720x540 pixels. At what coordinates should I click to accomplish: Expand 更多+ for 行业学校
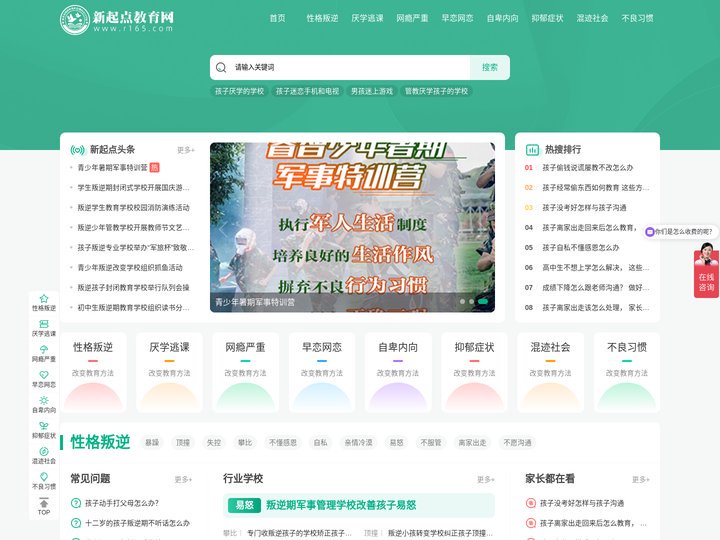coord(486,479)
